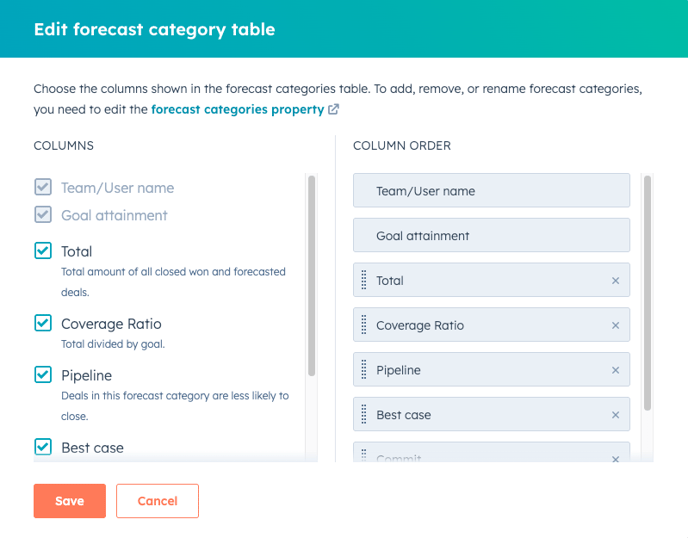688x538 pixels.
Task: Open the forecast categories property link
Action: click(x=238, y=109)
